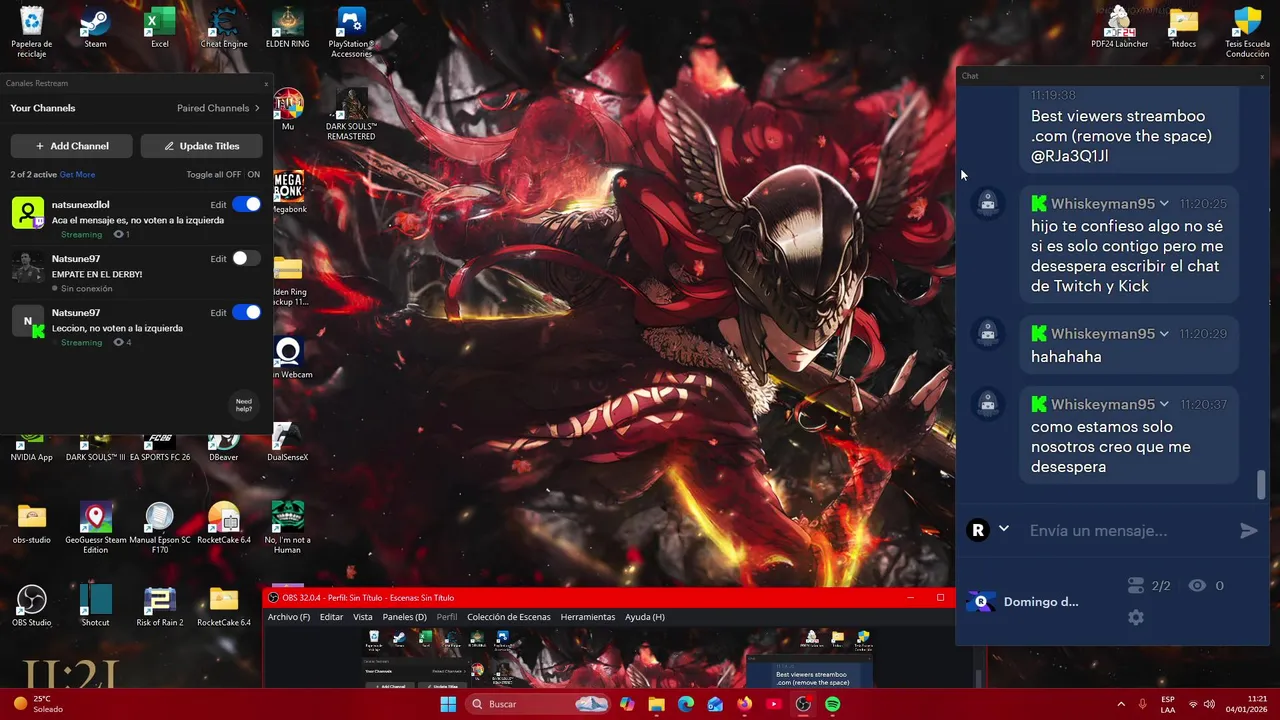Open the Paneles menu in OBS
1280x720 pixels.
404,617
